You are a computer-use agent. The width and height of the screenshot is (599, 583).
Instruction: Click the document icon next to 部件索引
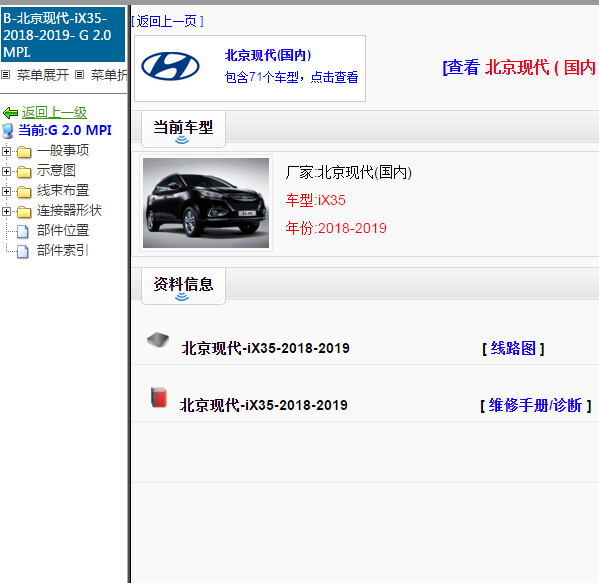point(23,251)
